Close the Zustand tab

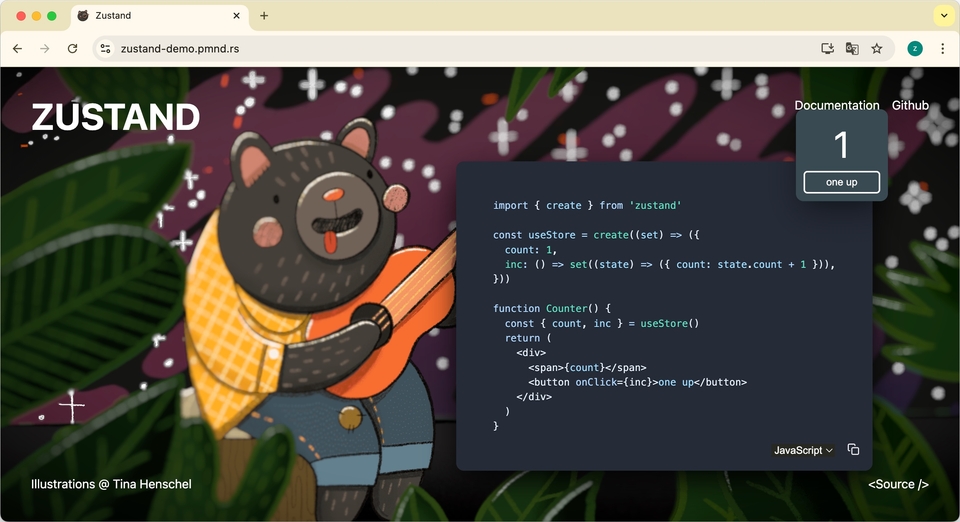coord(236,16)
